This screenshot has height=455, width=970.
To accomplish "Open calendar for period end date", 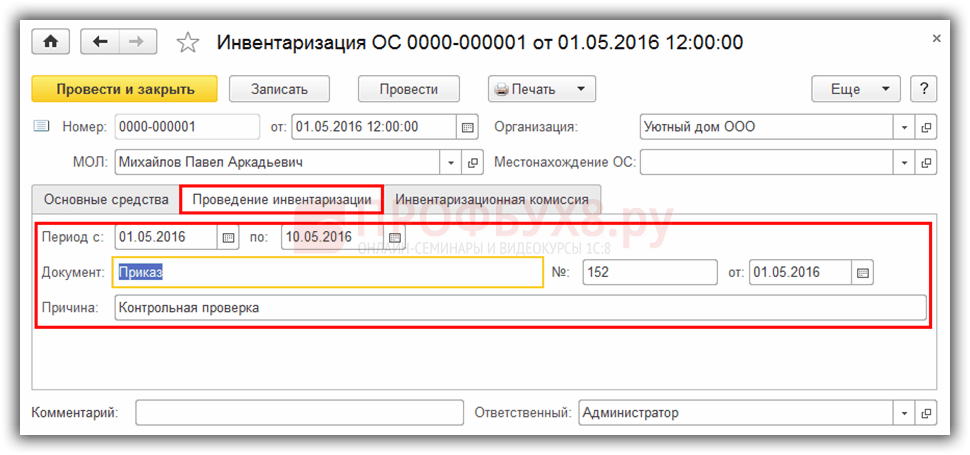I will point(393,237).
